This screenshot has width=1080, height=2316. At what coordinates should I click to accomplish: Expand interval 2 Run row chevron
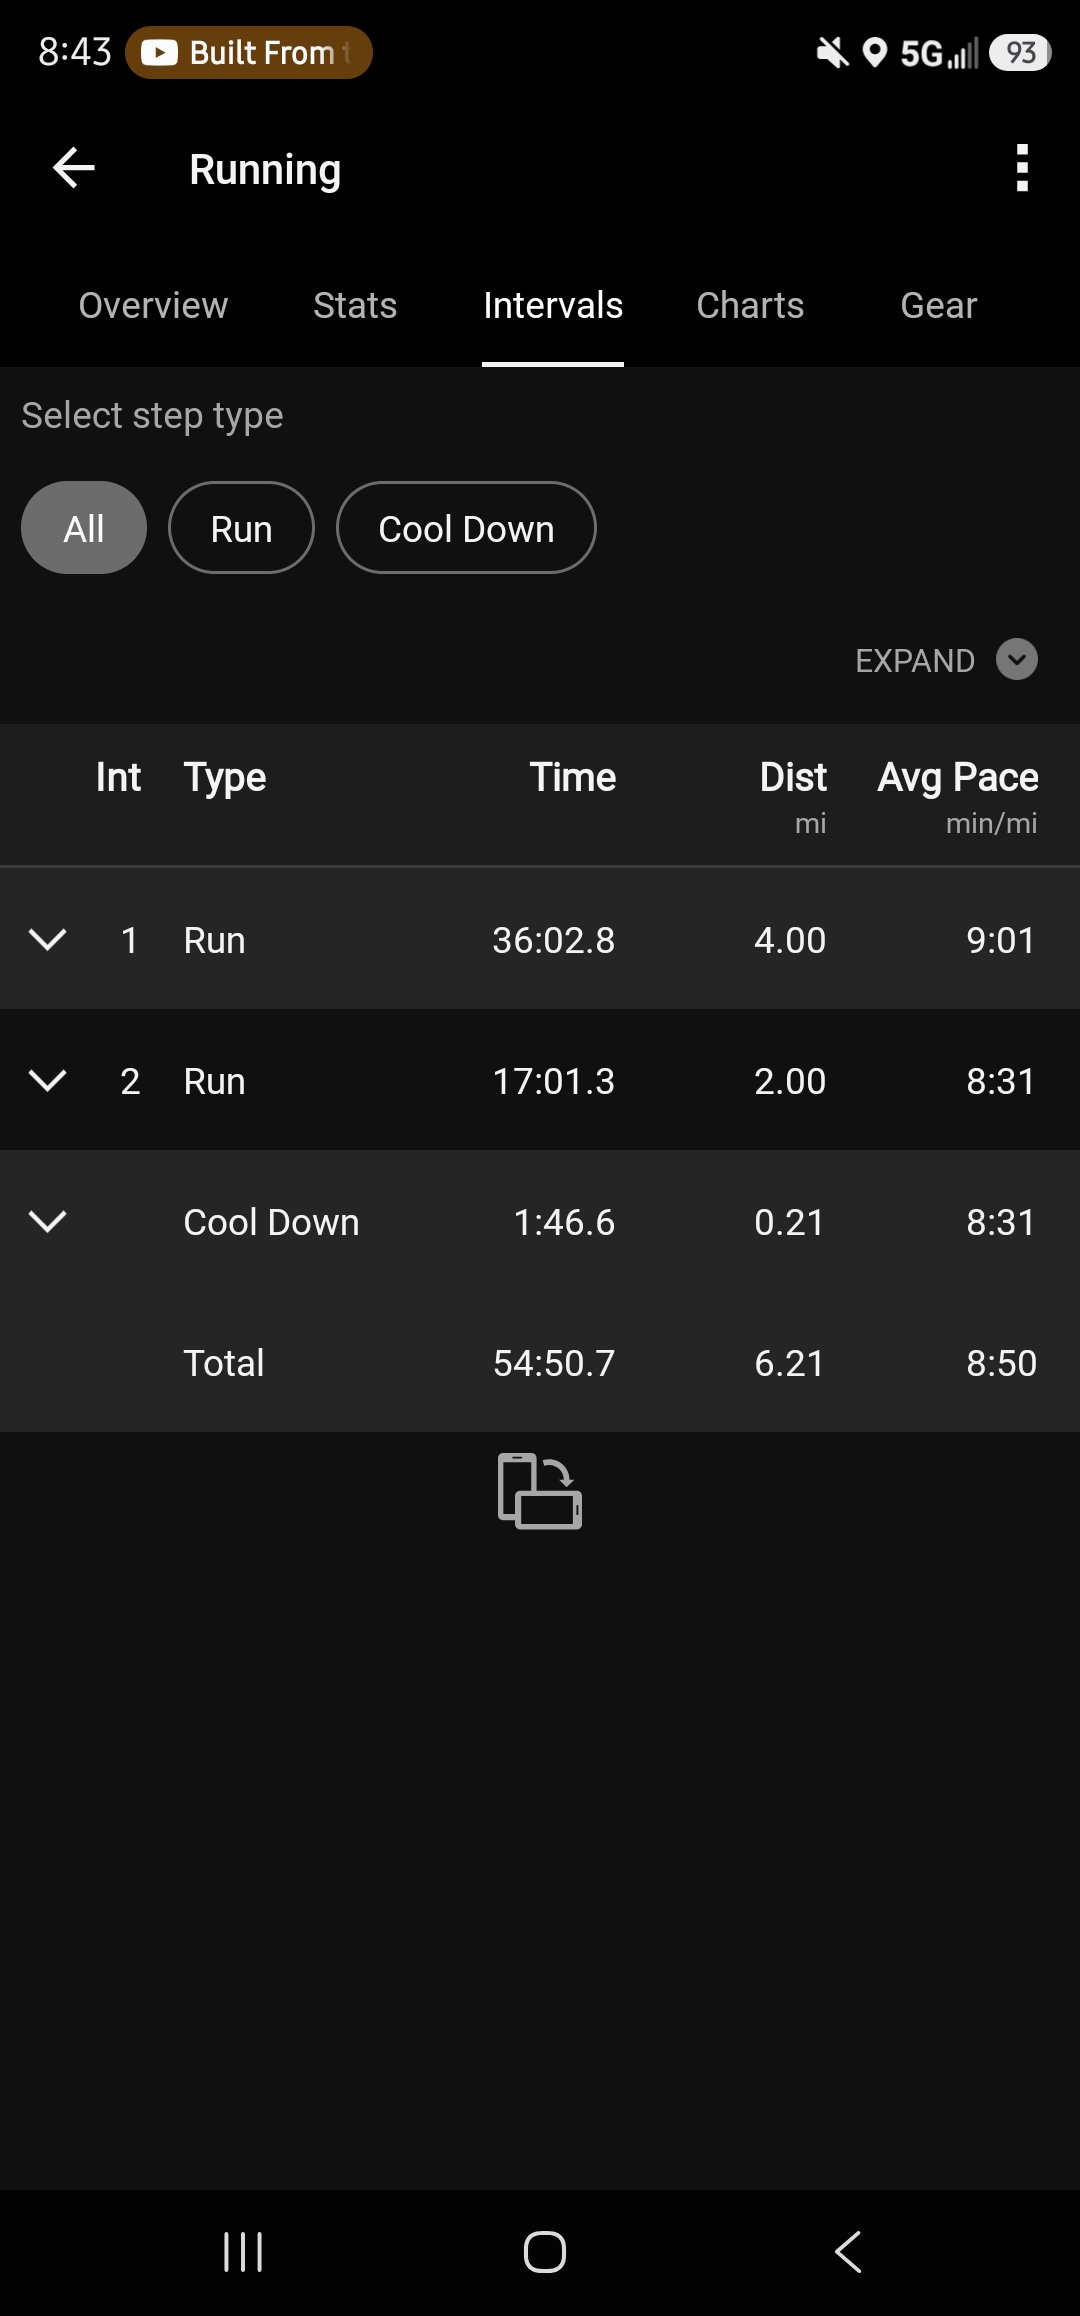click(x=48, y=1080)
